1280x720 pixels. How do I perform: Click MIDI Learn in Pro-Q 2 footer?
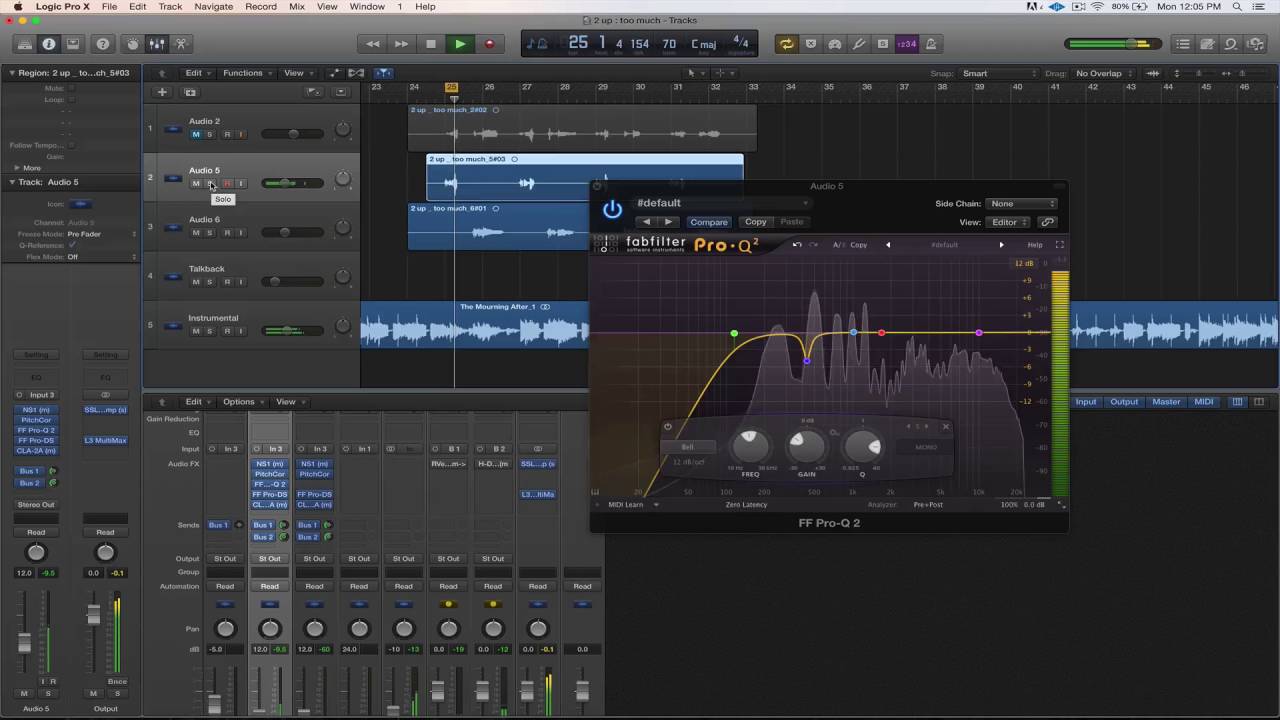(626, 505)
